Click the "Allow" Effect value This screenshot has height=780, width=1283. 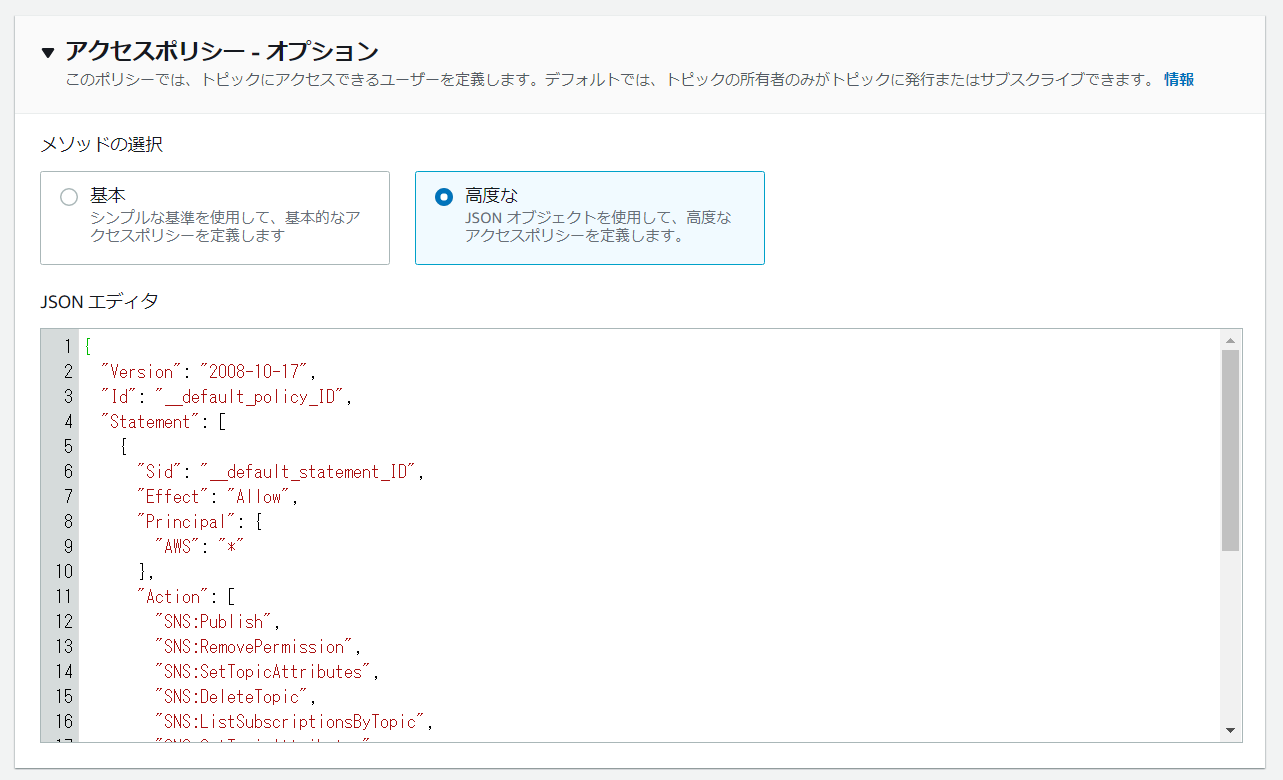(260, 497)
